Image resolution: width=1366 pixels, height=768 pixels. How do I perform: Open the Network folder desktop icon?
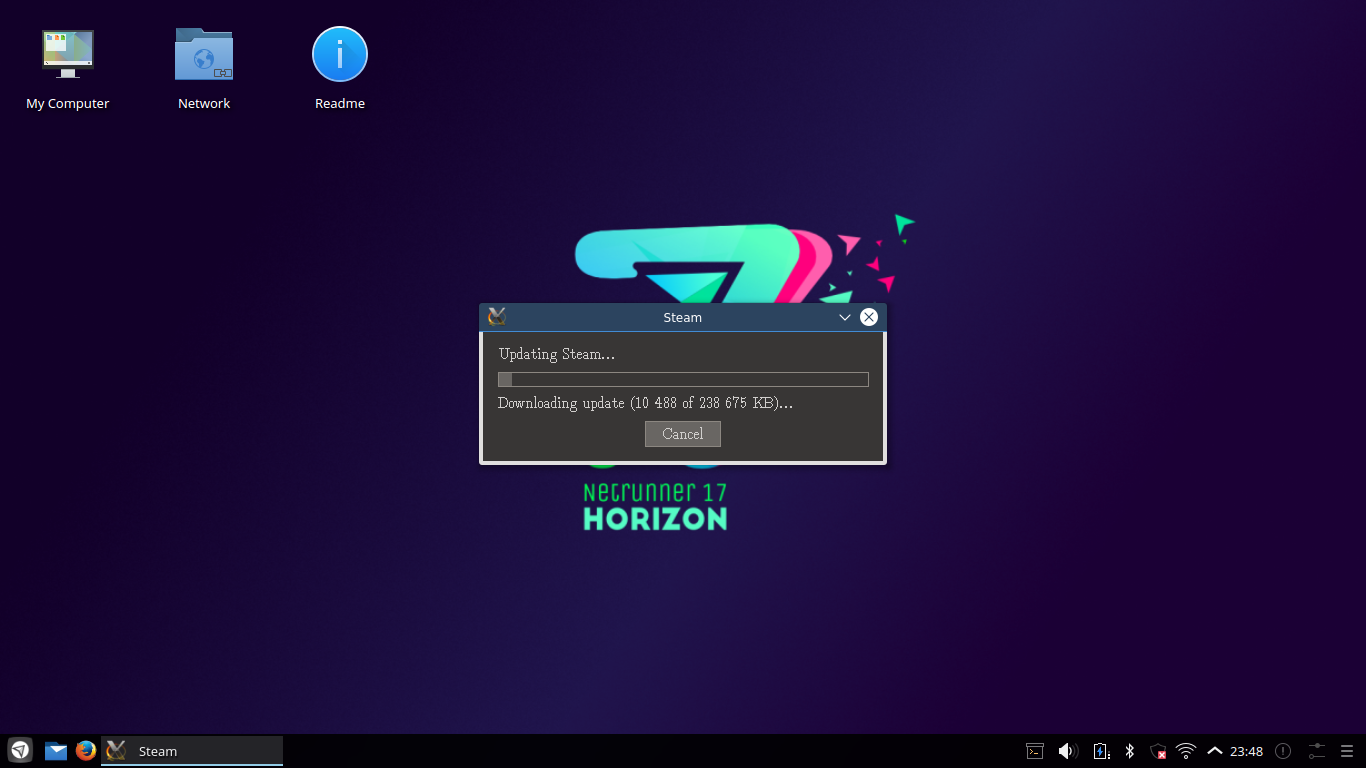(x=204, y=69)
